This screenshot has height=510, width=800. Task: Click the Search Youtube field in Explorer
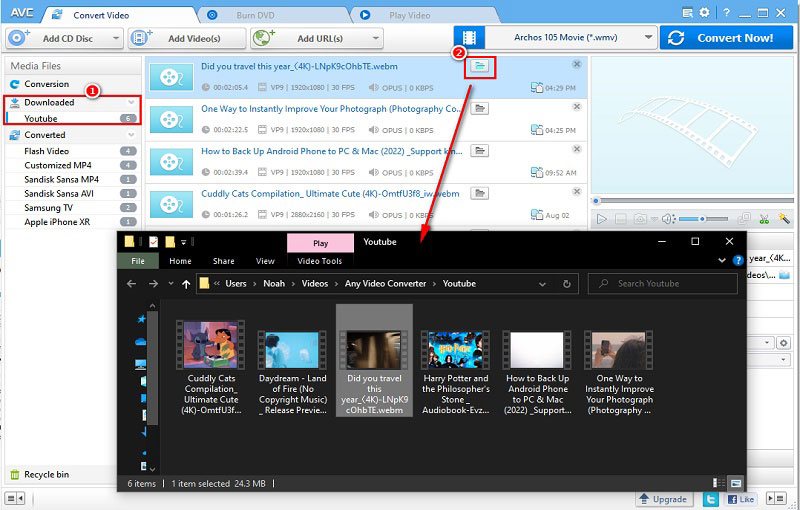663,284
